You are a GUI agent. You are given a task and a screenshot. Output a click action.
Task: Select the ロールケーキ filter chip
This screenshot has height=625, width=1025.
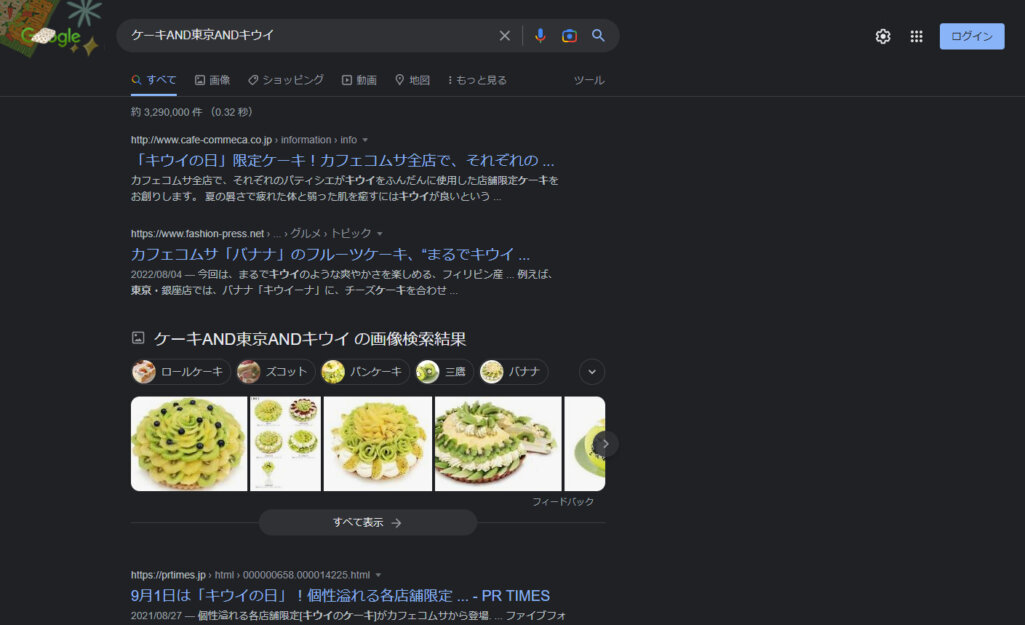point(181,372)
